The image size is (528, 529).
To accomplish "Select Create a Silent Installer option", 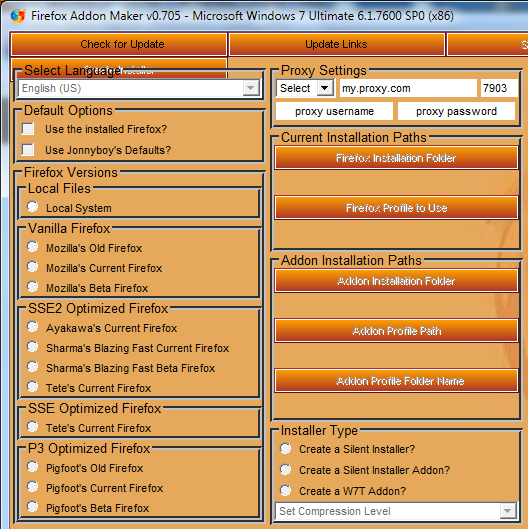I will (x=285, y=448).
